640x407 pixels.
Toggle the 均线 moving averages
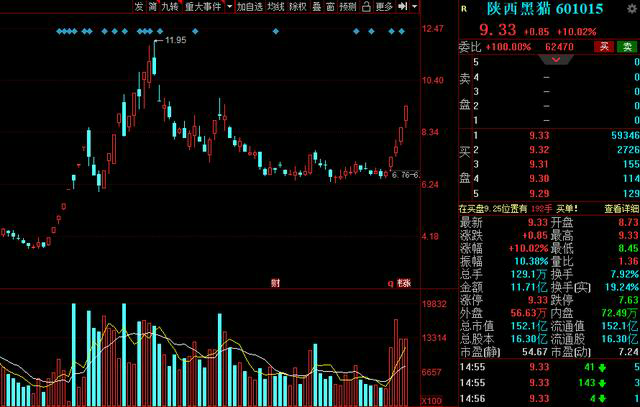point(276,6)
